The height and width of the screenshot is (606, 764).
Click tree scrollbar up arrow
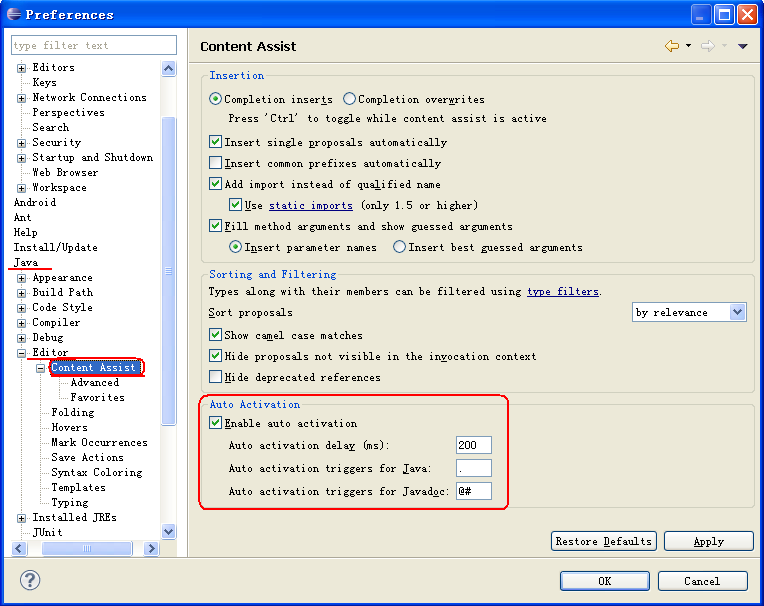tap(169, 68)
